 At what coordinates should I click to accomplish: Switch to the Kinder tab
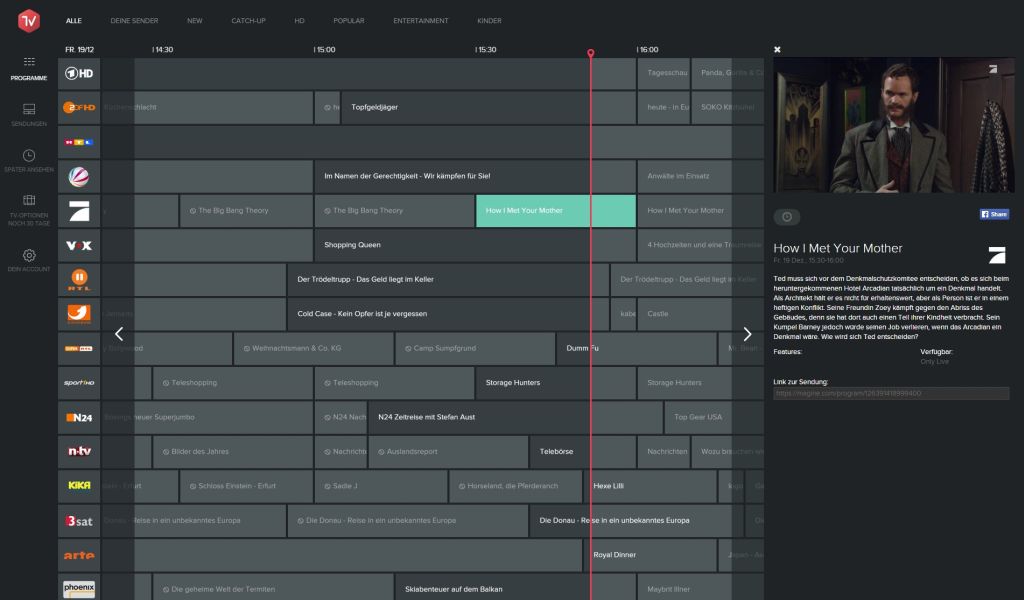point(489,21)
